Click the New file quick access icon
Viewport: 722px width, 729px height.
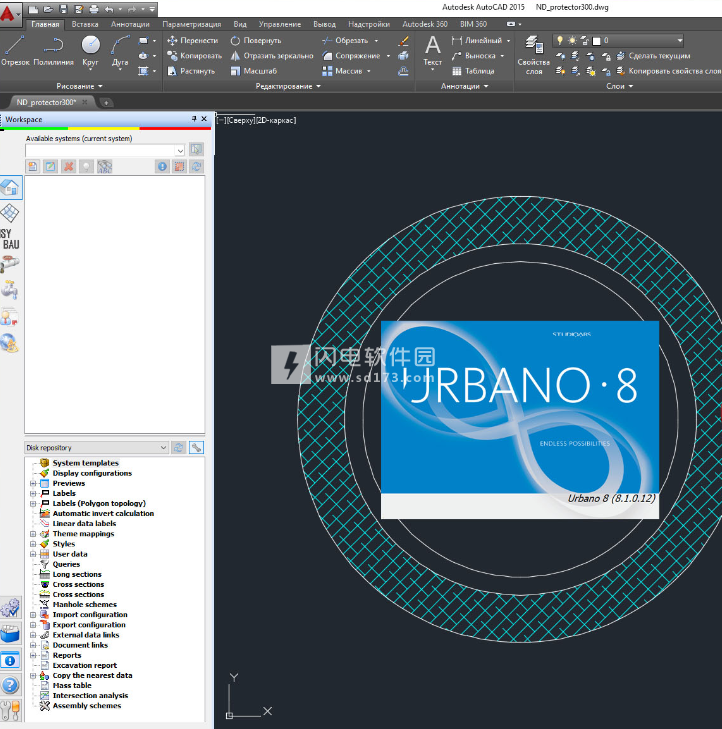click(x=33, y=9)
